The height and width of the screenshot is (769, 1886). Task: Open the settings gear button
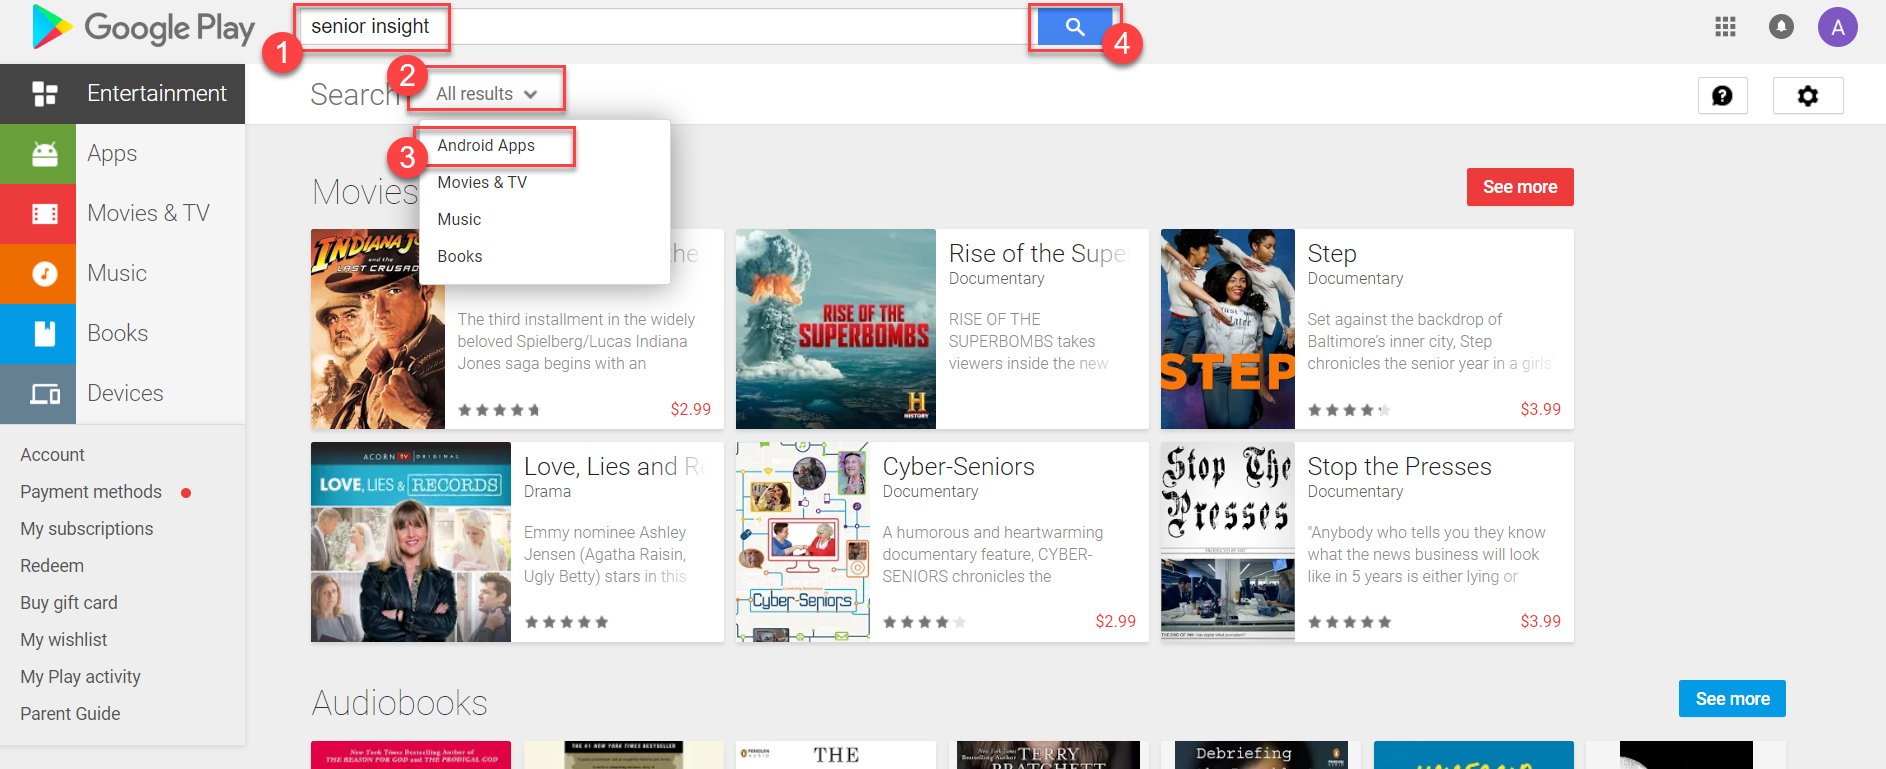pos(1808,96)
